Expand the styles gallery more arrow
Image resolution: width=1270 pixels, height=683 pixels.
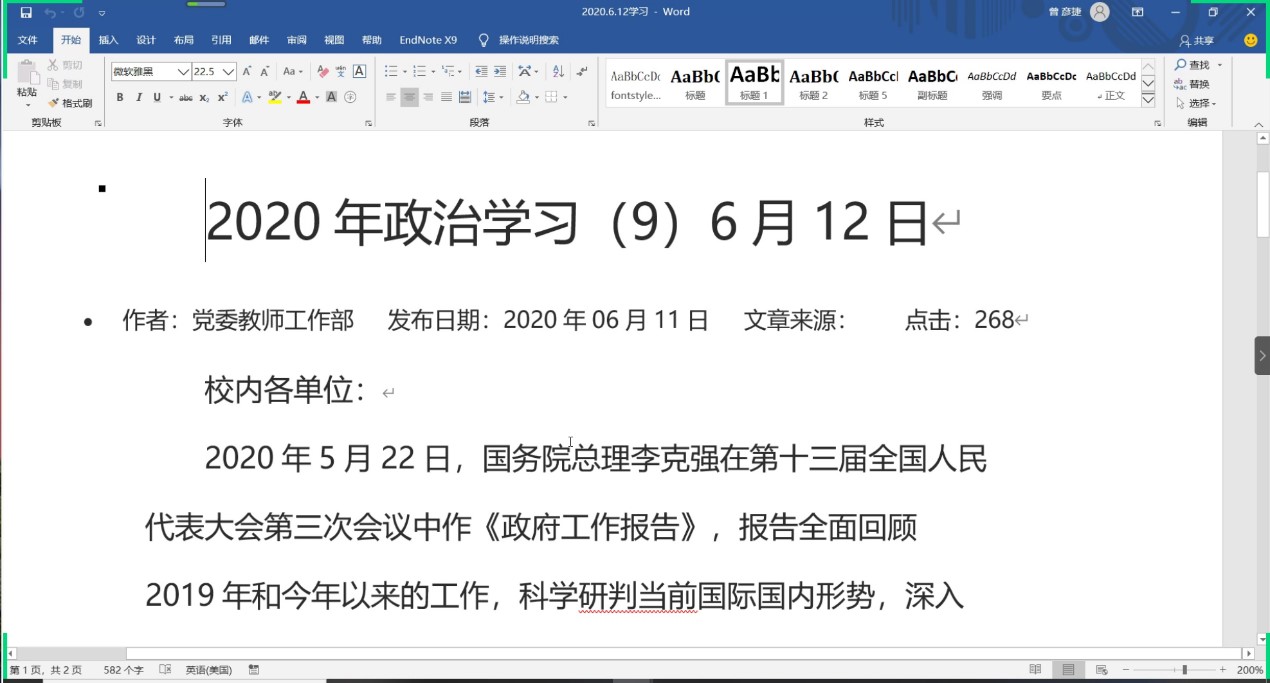(x=1148, y=101)
